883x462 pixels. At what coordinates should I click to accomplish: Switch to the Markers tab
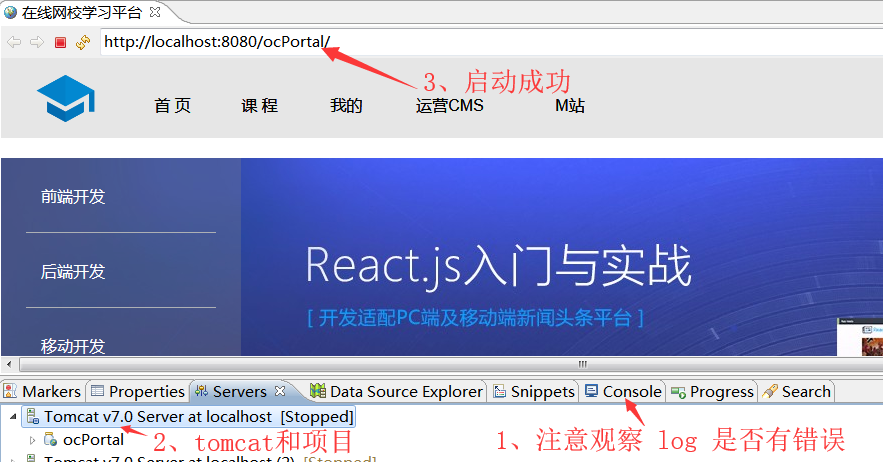point(43,391)
